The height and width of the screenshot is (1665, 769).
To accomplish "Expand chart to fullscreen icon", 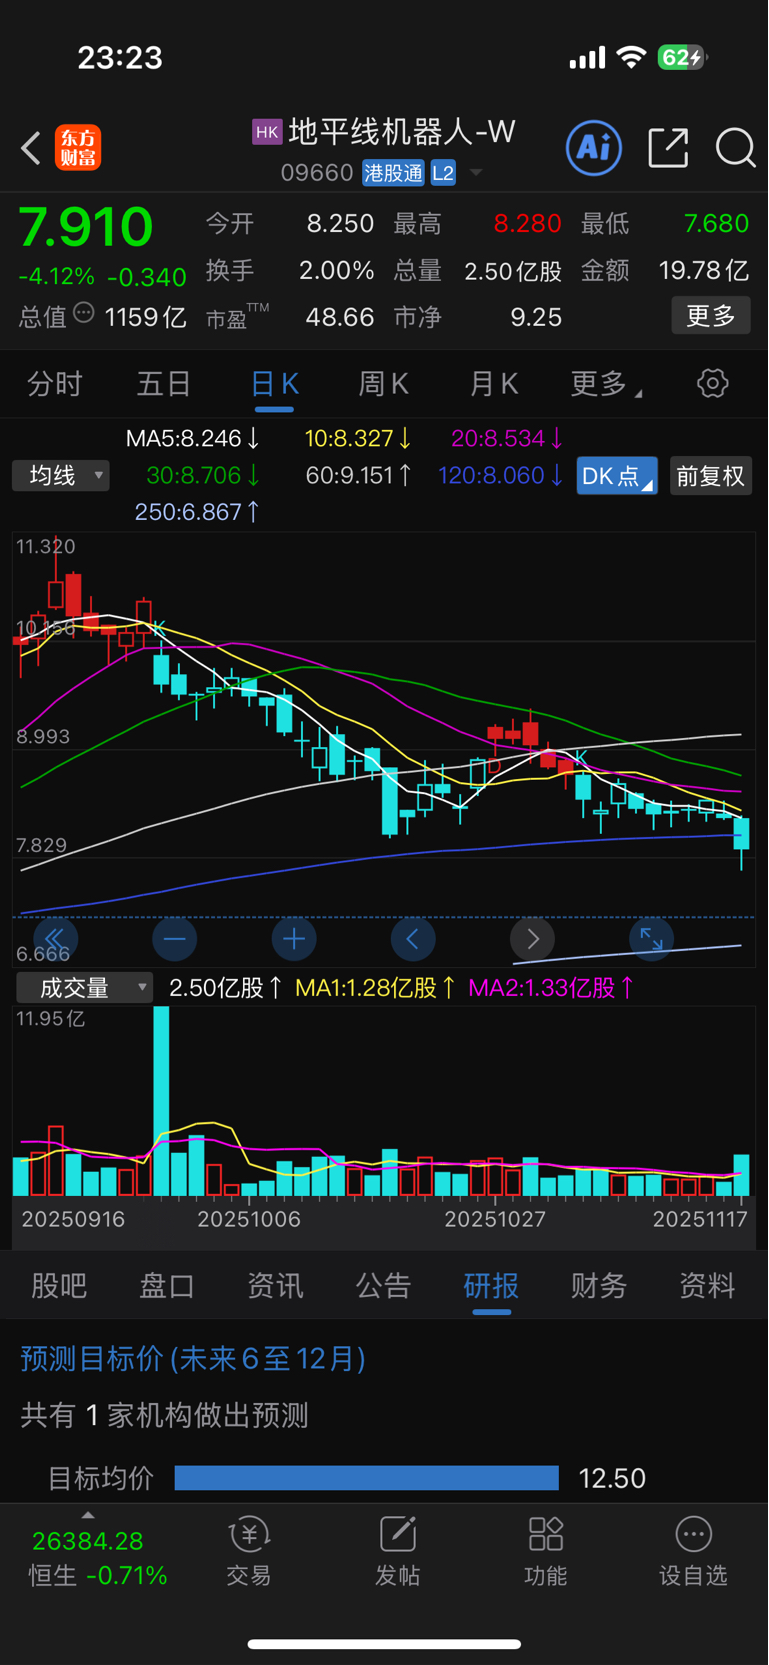I will coord(651,939).
